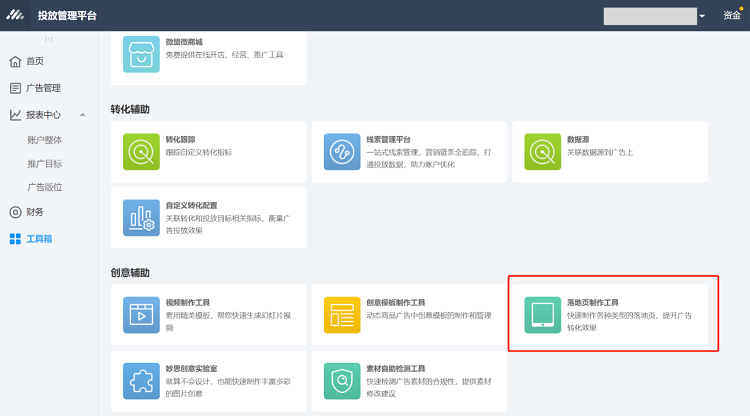Open 报表中心 in sidebar
This screenshot has height=416, width=750.
click(44, 115)
